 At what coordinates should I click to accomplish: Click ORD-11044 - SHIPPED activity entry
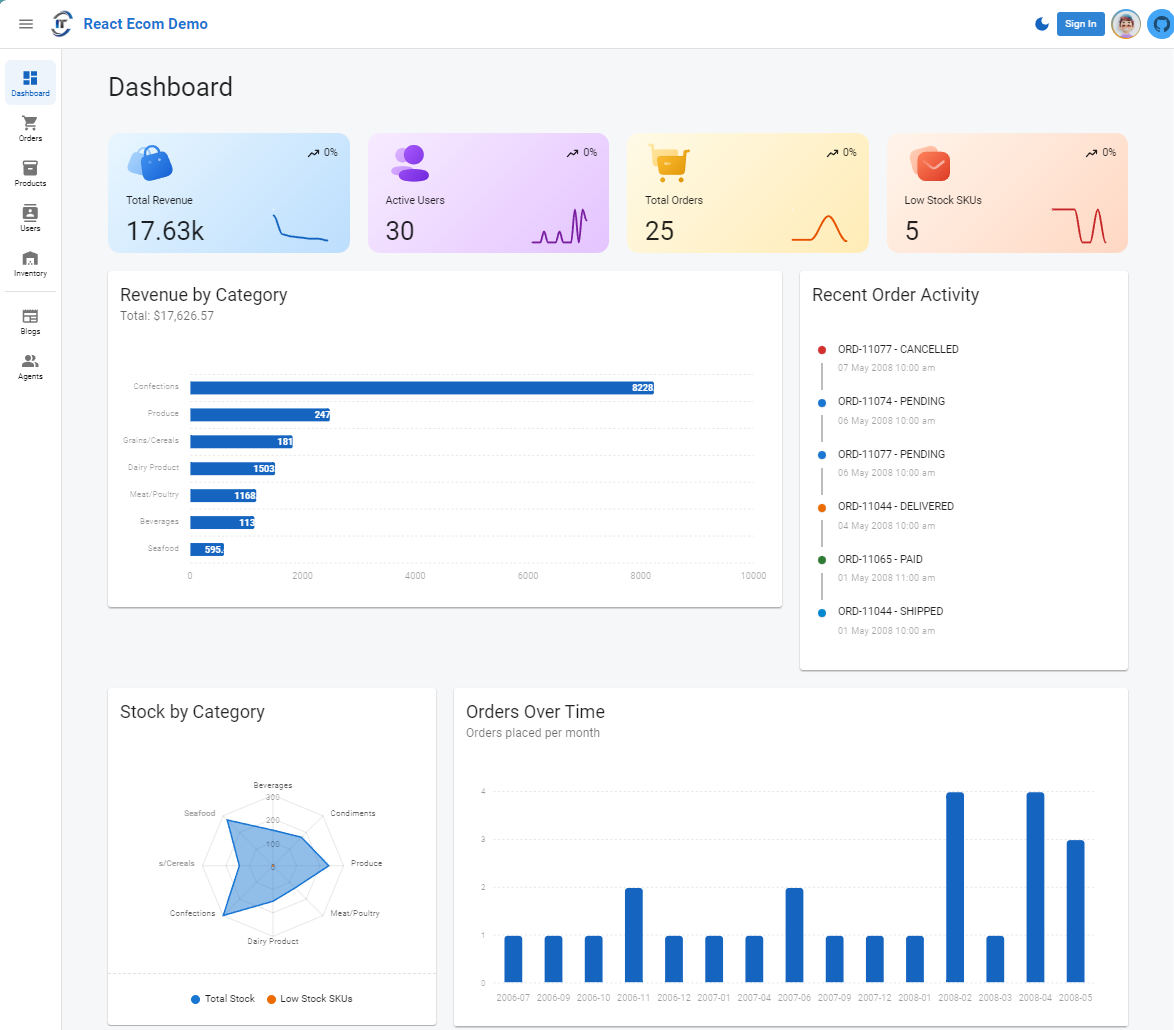point(890,612)
